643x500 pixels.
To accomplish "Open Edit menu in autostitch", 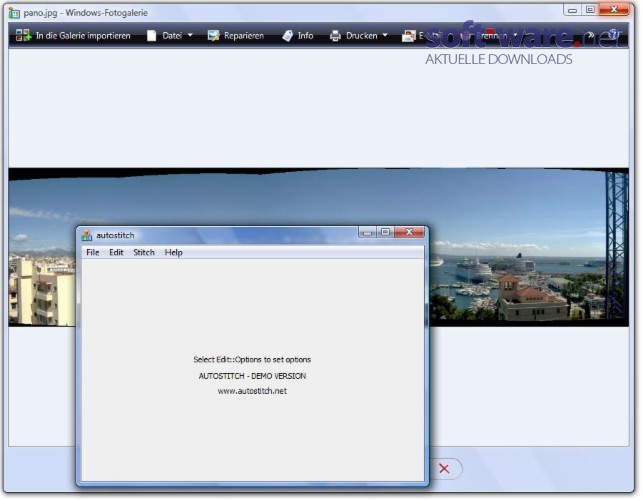I will click(116, 252).
